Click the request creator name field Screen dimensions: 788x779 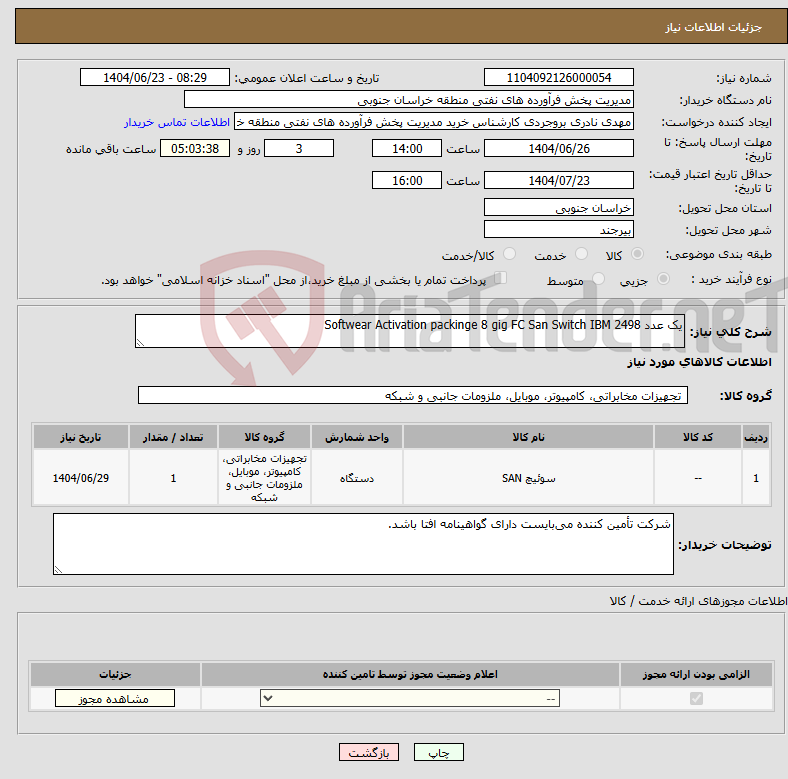pyautogui.click(x=434, y=122)
